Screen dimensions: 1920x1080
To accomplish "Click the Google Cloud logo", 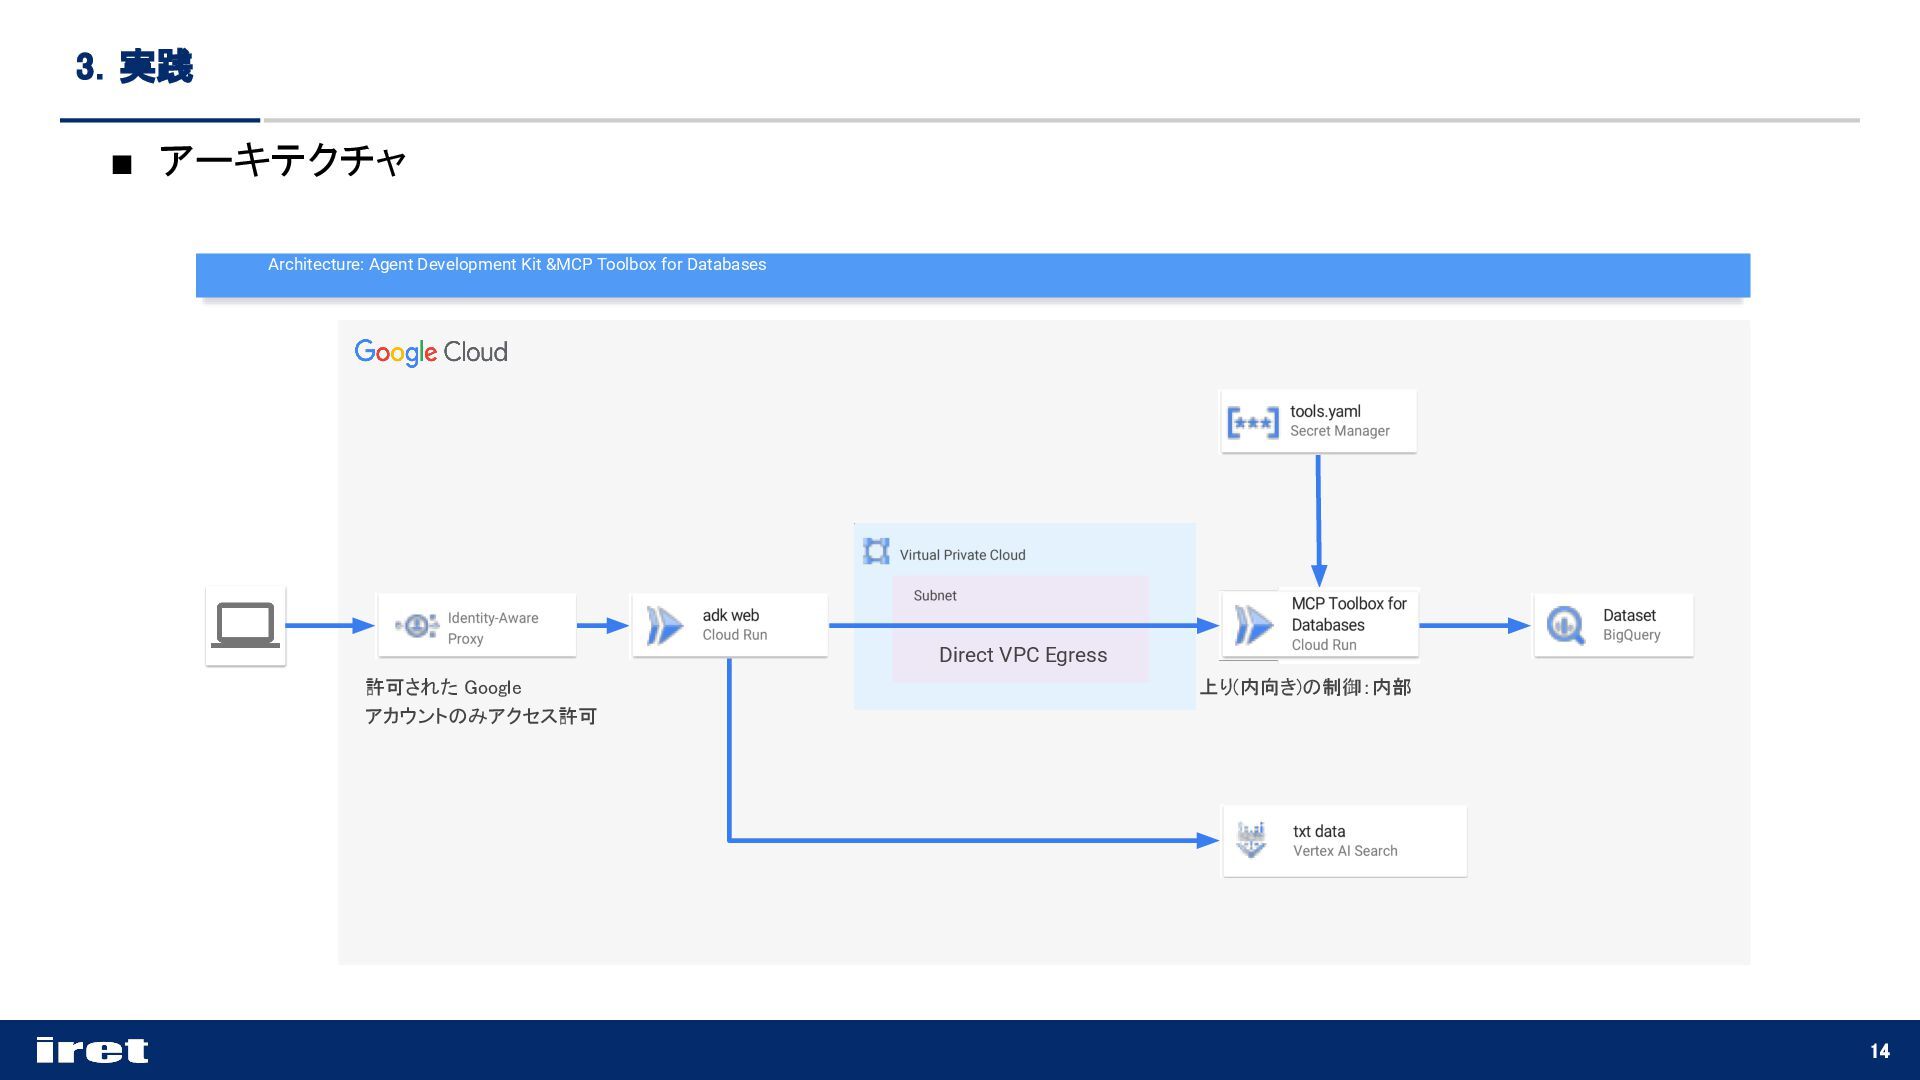I will click(431, 352).
